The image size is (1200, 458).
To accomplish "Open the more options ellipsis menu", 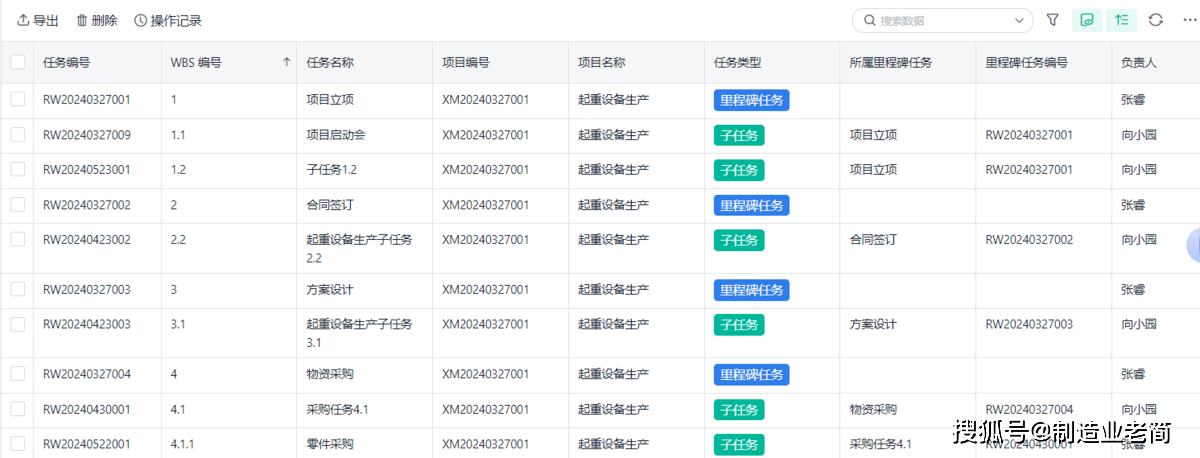I will pyautogui.click(x=1188, y=20).
